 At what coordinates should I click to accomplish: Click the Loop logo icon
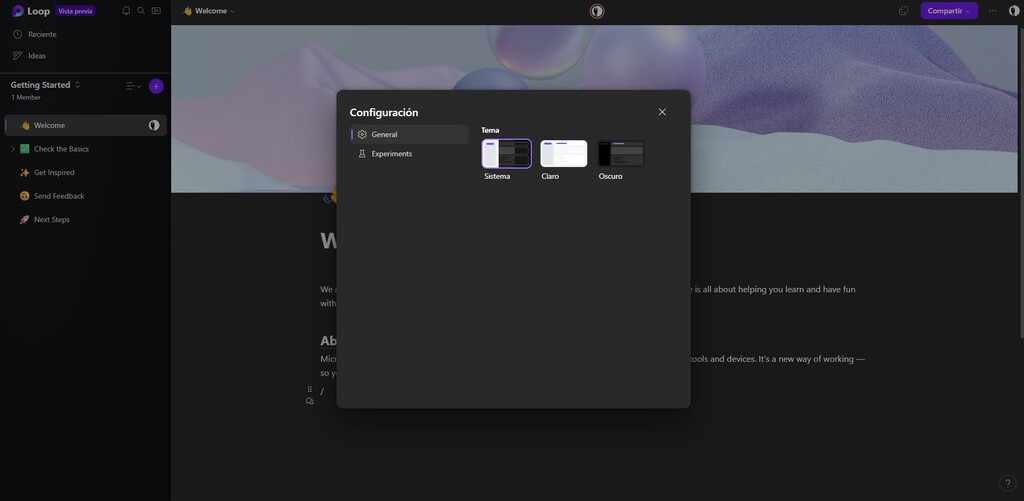coord(18,11)
